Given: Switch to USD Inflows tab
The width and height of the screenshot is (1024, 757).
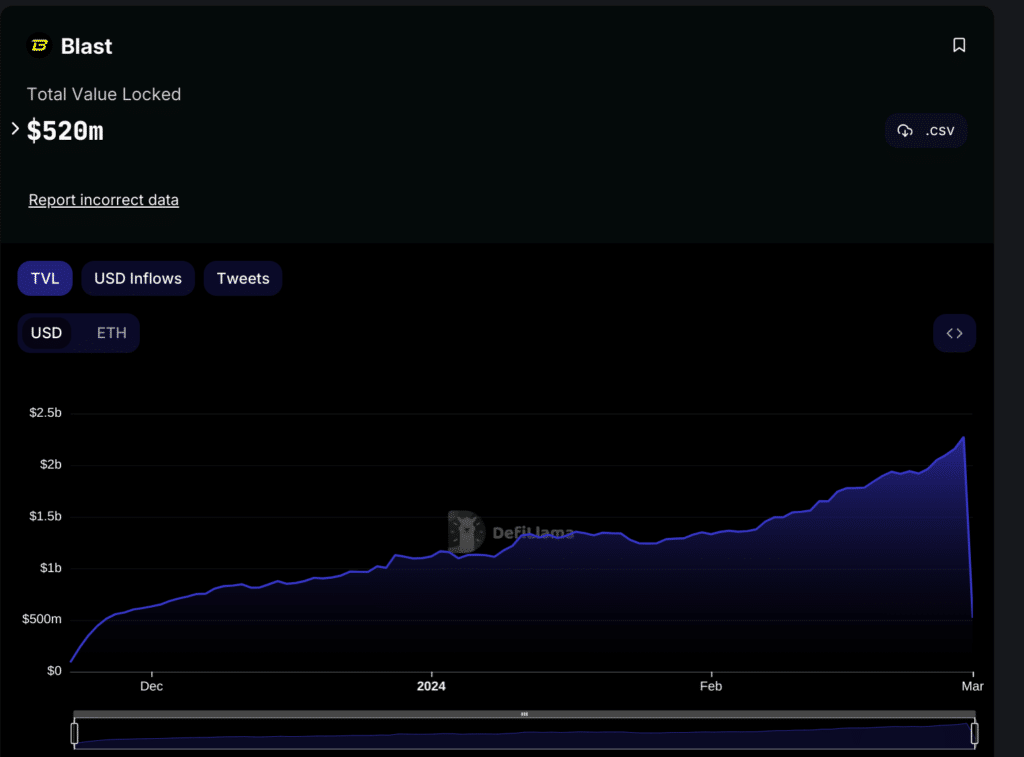Looking at the screenshot, I should pos(138,278).
